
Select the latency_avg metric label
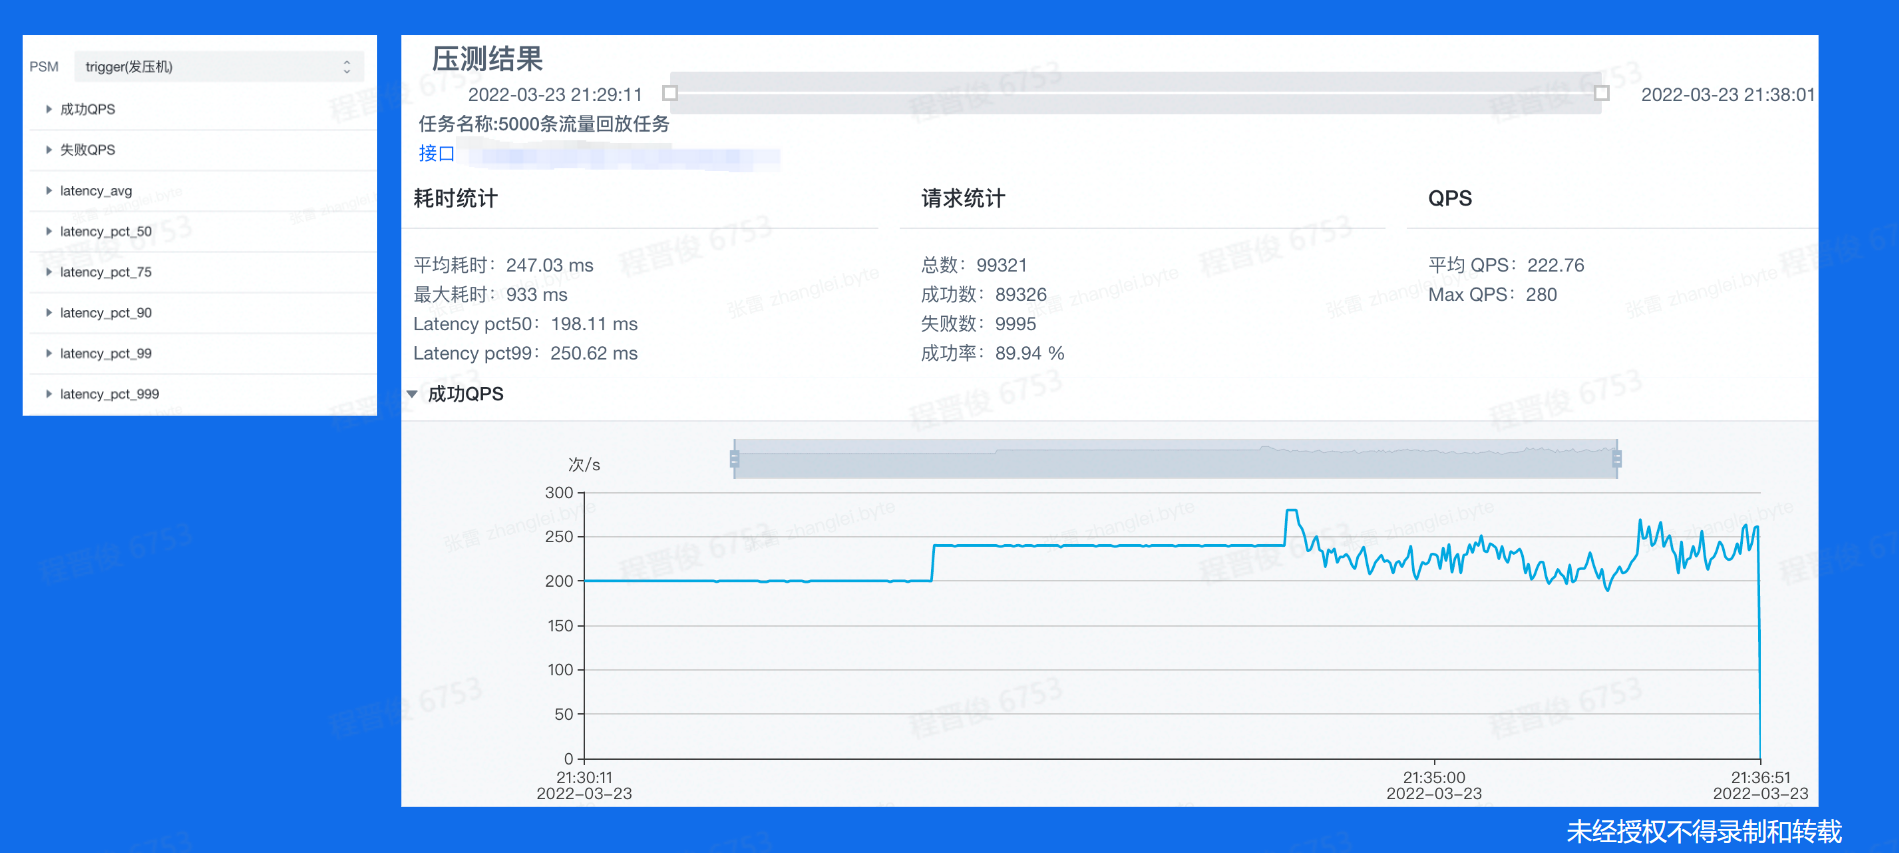pos(96,190)
